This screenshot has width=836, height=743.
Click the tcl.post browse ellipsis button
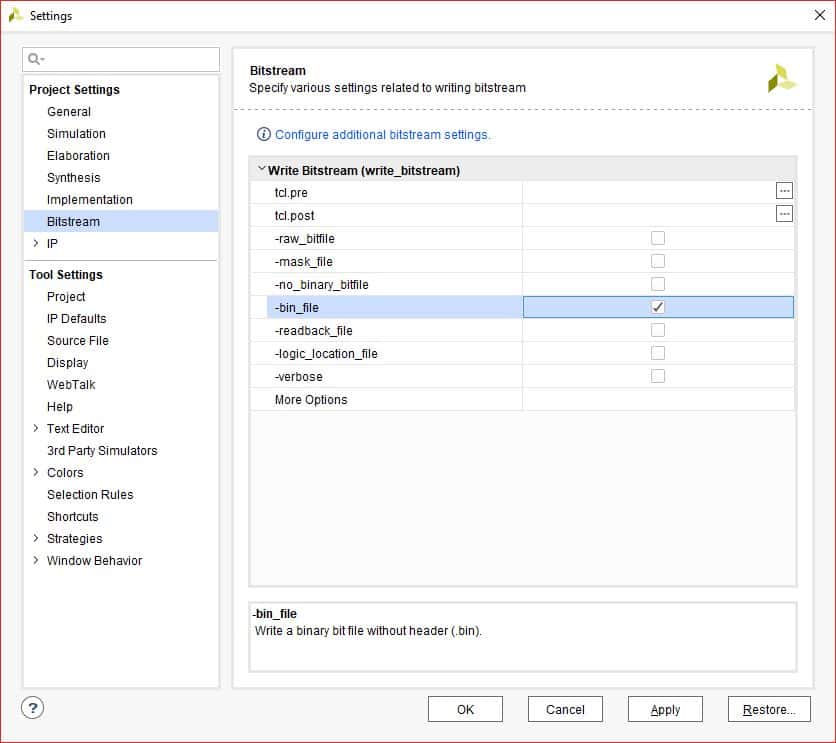point(784,214)
